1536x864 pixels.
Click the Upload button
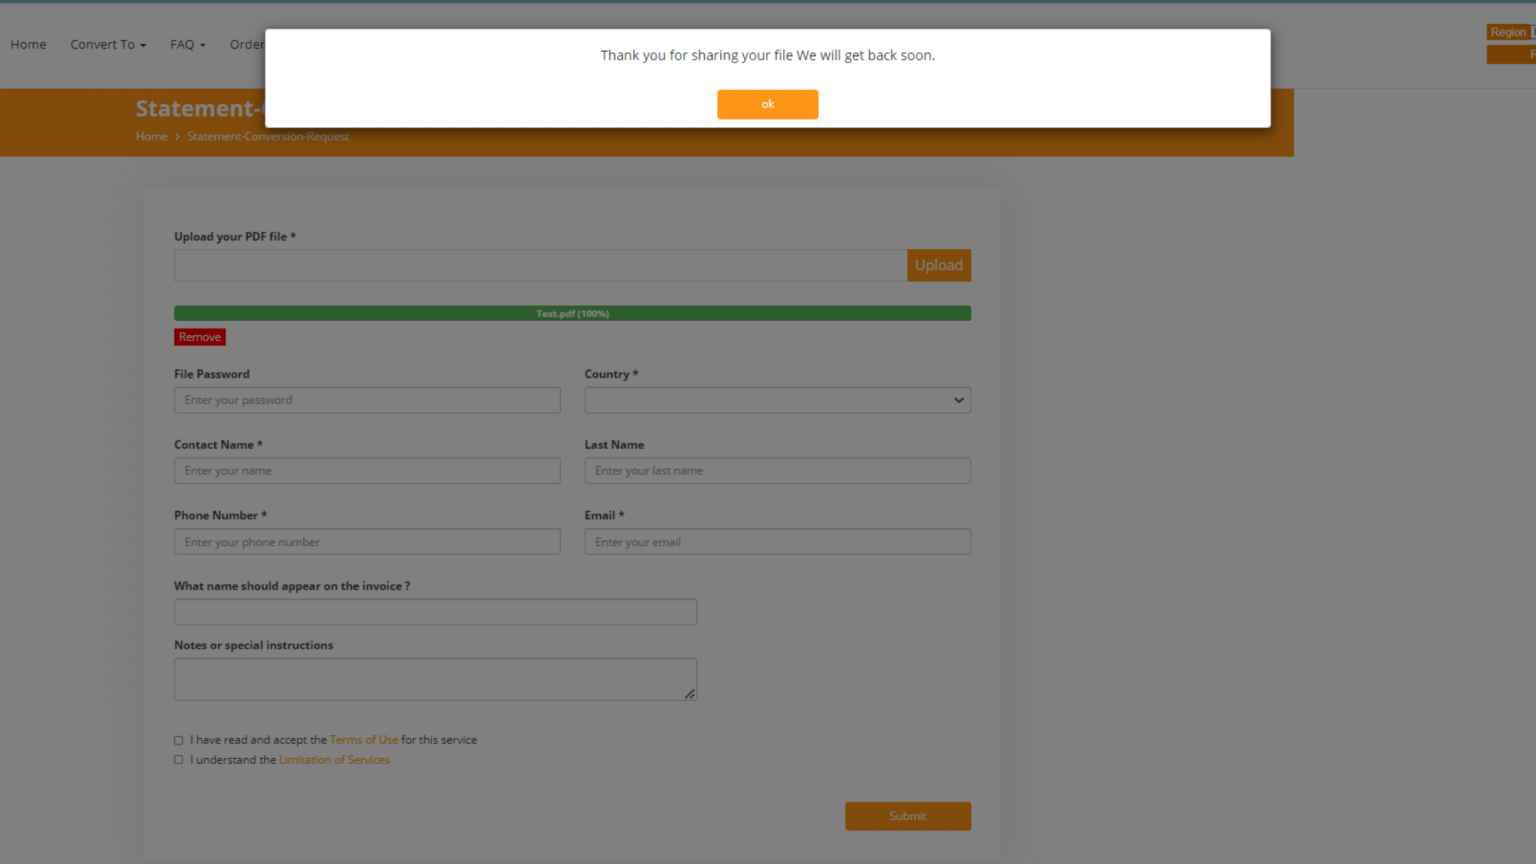938,265
